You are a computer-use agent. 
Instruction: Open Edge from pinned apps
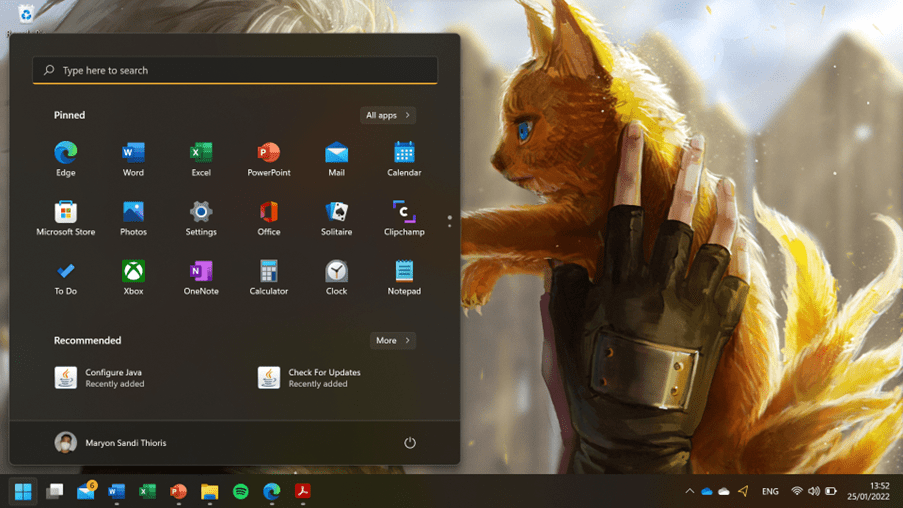(x=66, y=158)
